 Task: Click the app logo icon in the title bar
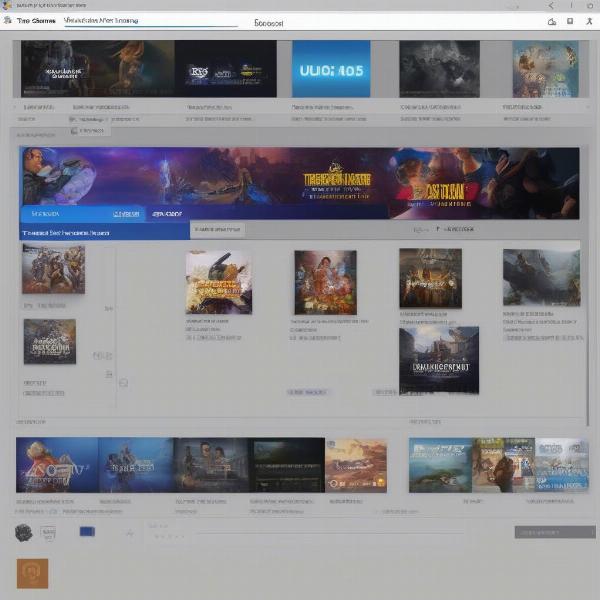pyautogui.click(x=7, y=5)
